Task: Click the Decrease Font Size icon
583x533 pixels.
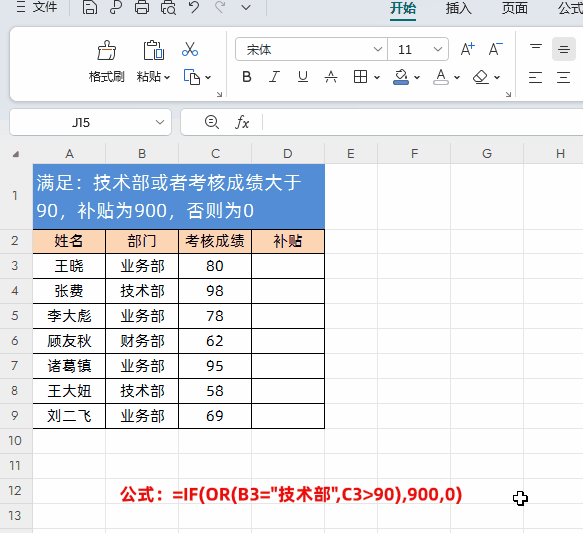Action: (495, 49)
